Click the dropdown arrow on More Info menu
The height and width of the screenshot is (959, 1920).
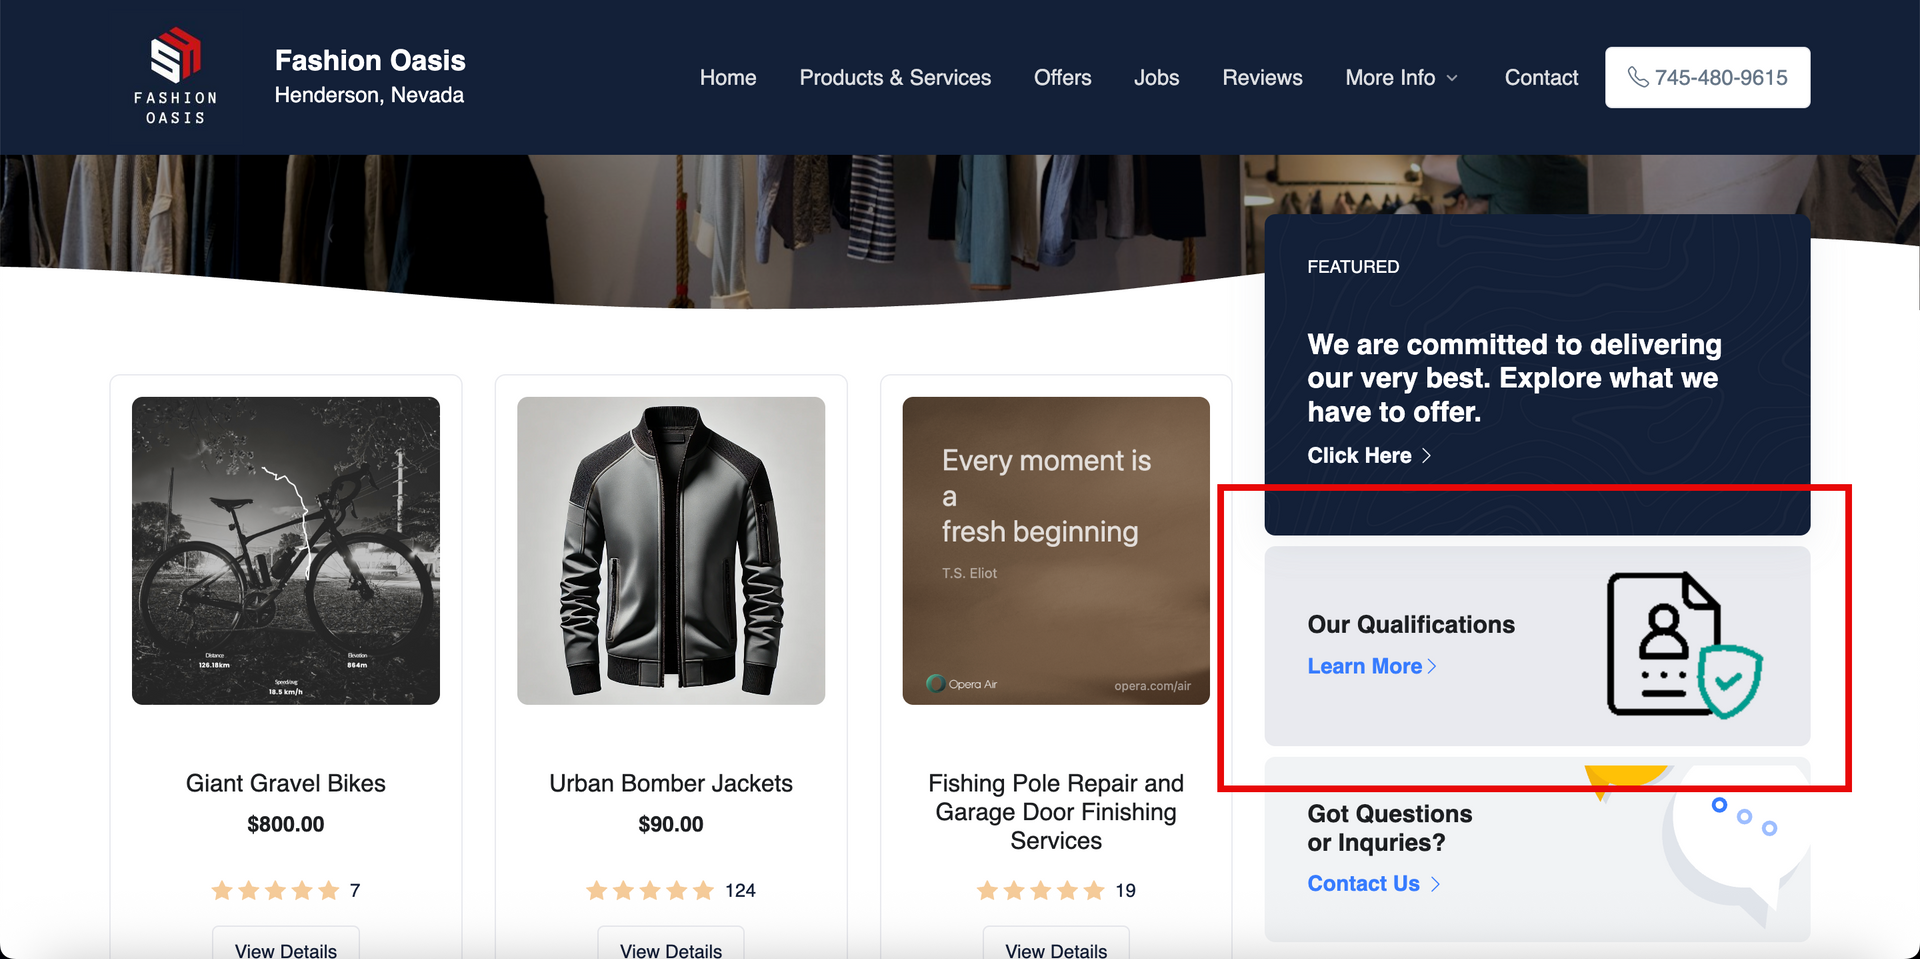tap(1450, 79)
